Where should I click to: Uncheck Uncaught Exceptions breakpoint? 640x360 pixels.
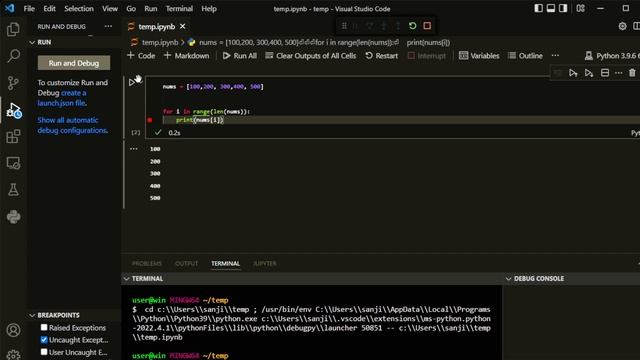(44, 340)
